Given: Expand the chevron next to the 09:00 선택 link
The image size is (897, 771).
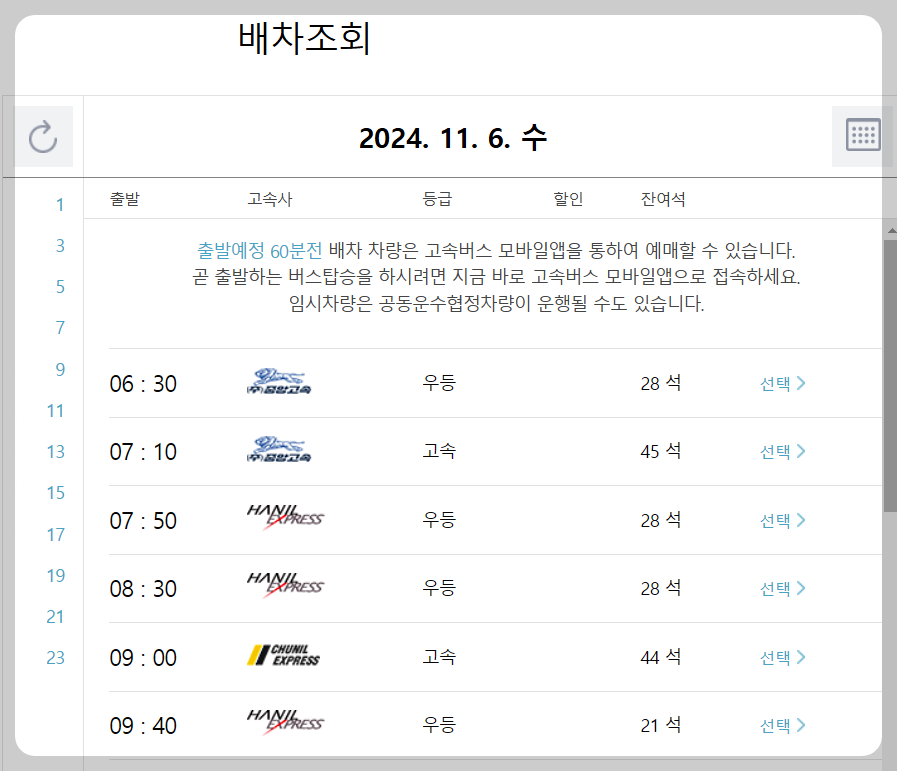Looking at the screenshot, I should 803,657.
